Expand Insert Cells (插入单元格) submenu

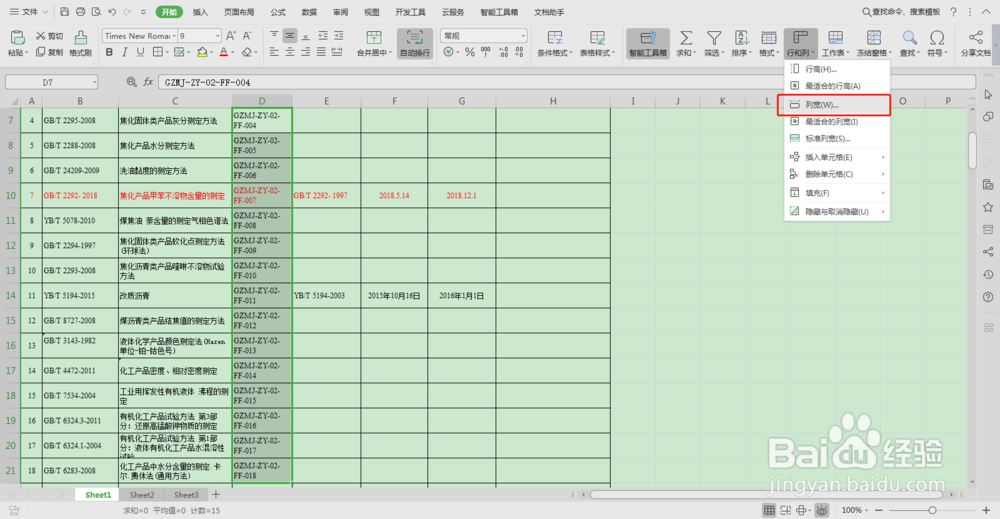click(837, 157)
